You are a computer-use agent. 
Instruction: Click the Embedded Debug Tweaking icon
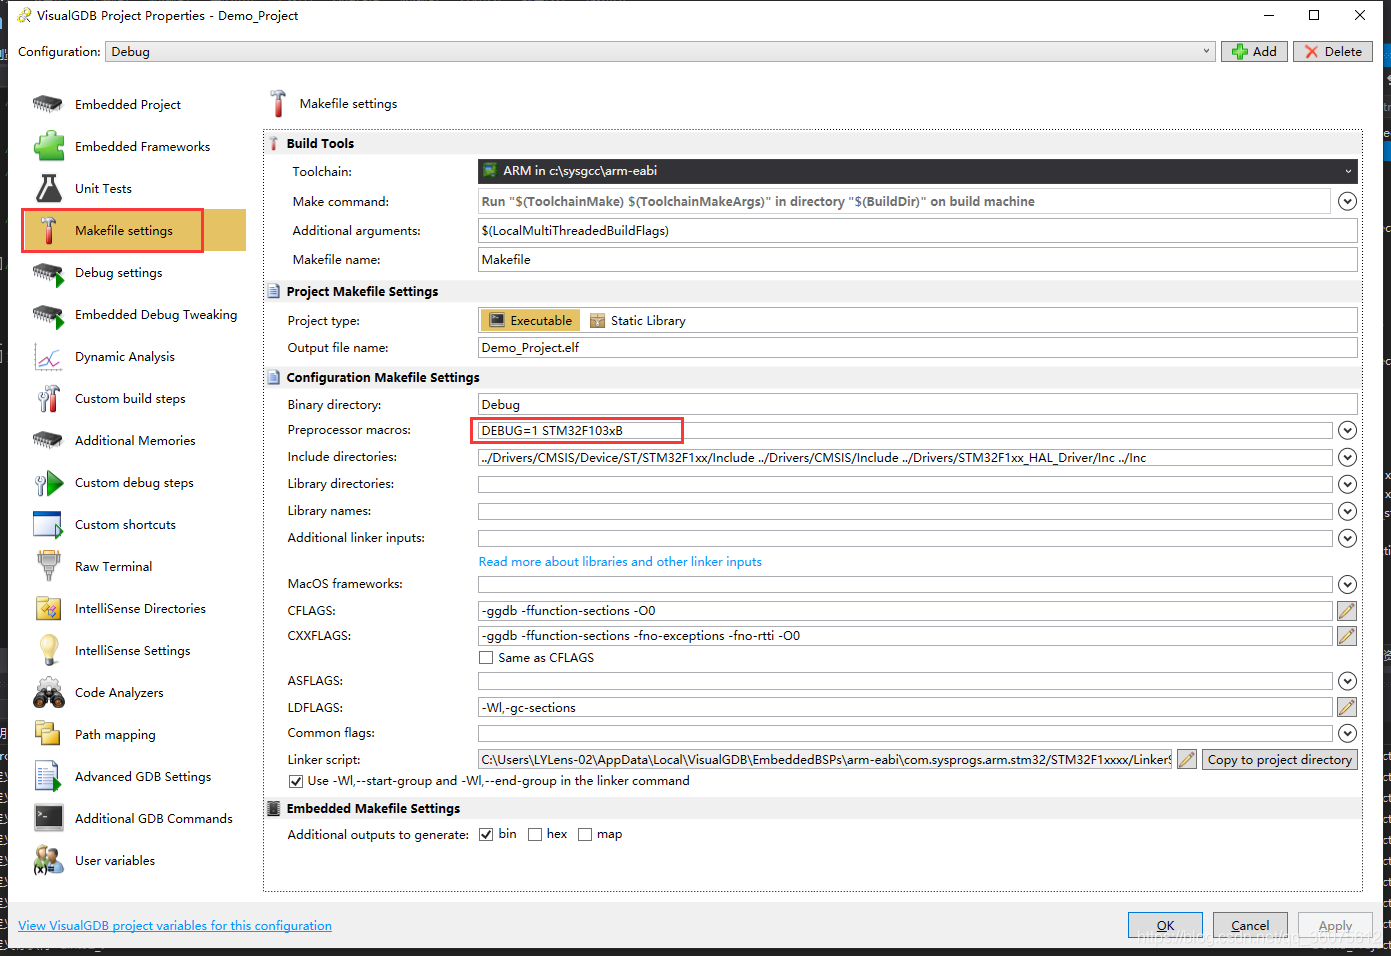click(x=48, y=314)
